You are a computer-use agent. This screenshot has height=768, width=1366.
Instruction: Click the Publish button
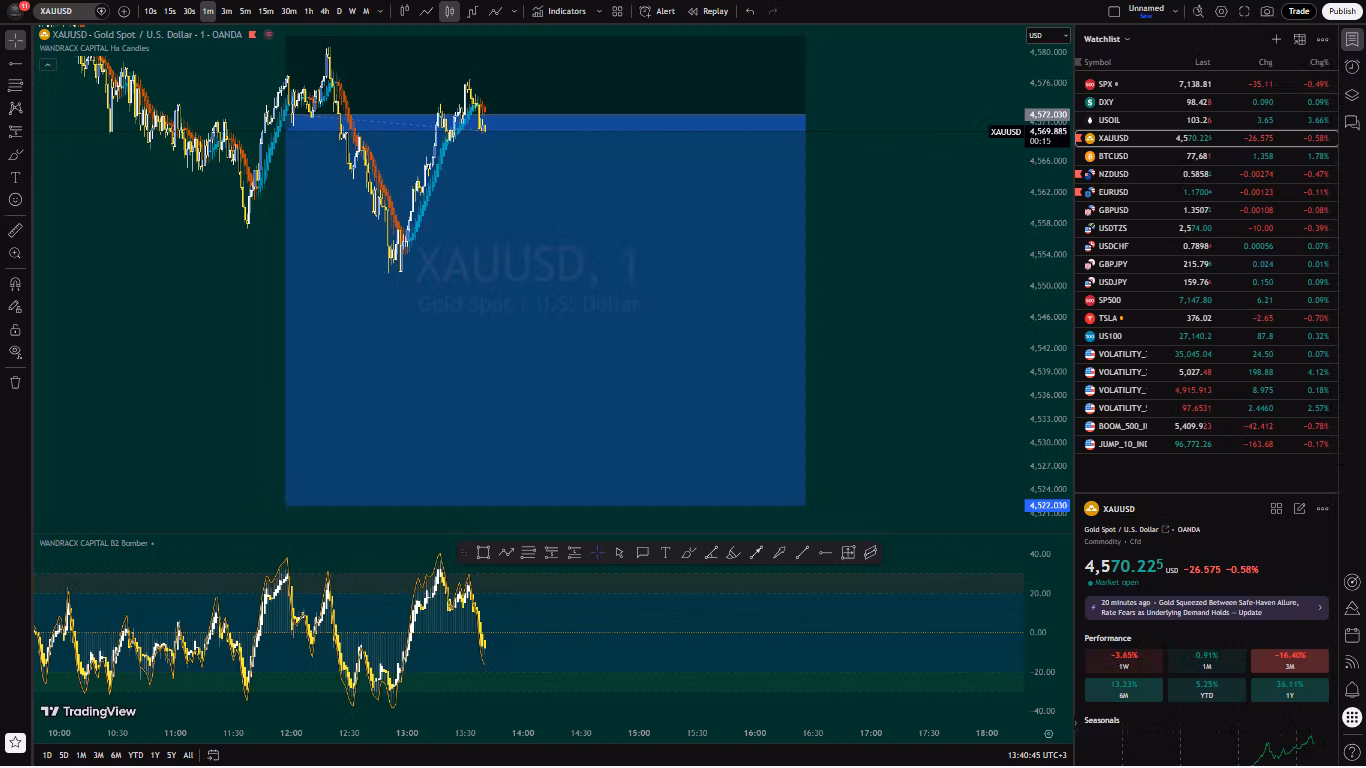coord(1342,11)
